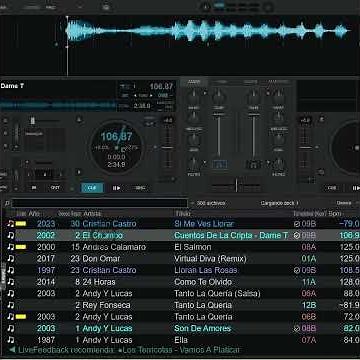Select the artist 24 Horas
The width and height of the screenshot is (360, 360).
click(x=99, y=282)
